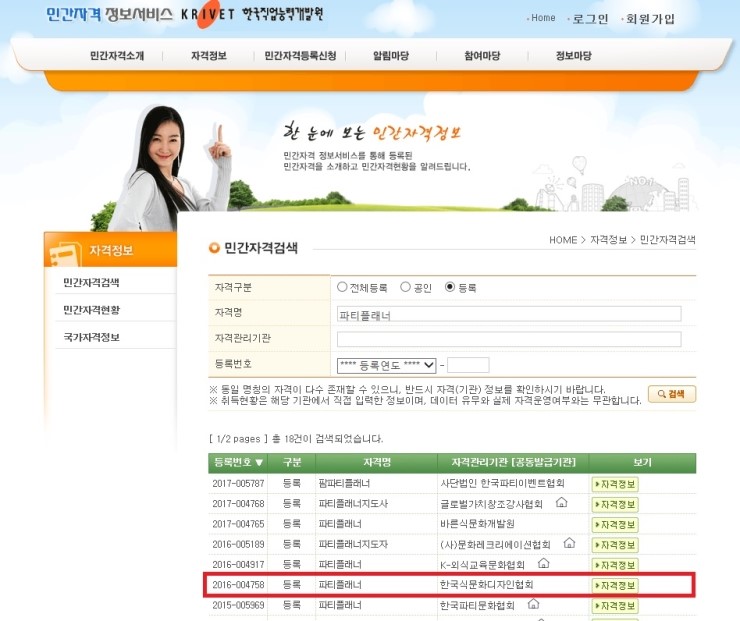Viewport: 740px width, 621px height.
Task: Click the 구분 column header
Action: [292, 462]
